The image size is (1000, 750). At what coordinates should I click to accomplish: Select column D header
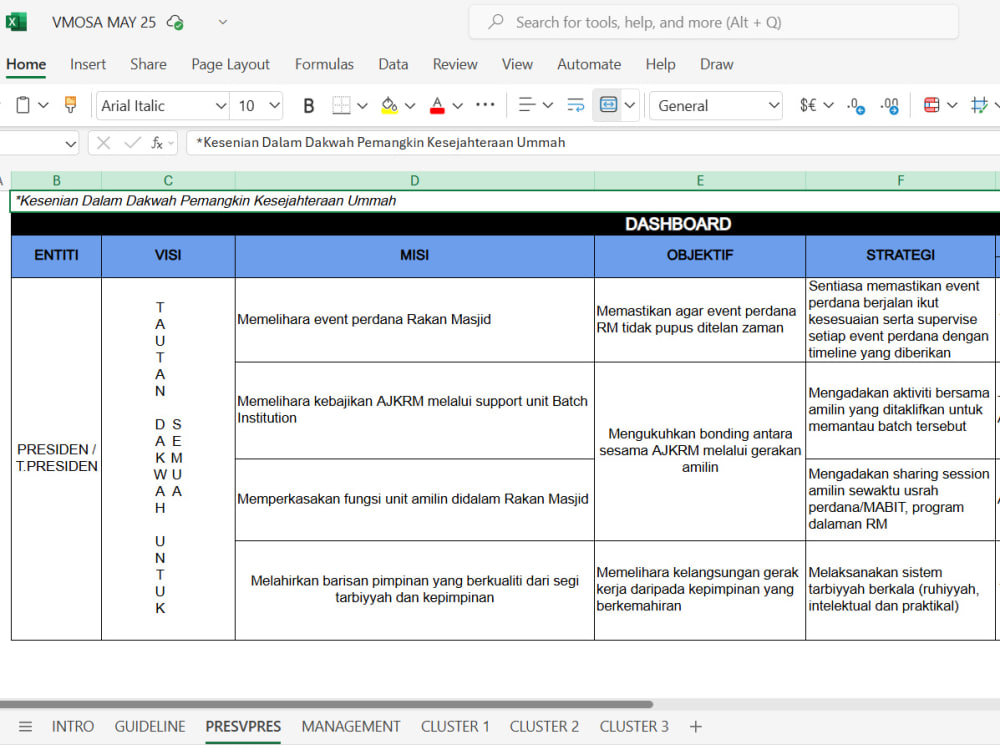pyautogui.click(x=415, y=180)
